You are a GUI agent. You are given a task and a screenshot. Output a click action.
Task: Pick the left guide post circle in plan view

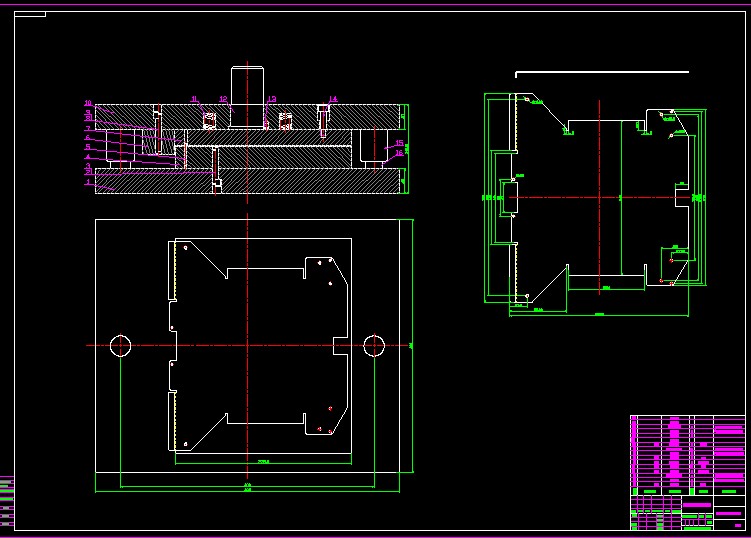point(120,345)
